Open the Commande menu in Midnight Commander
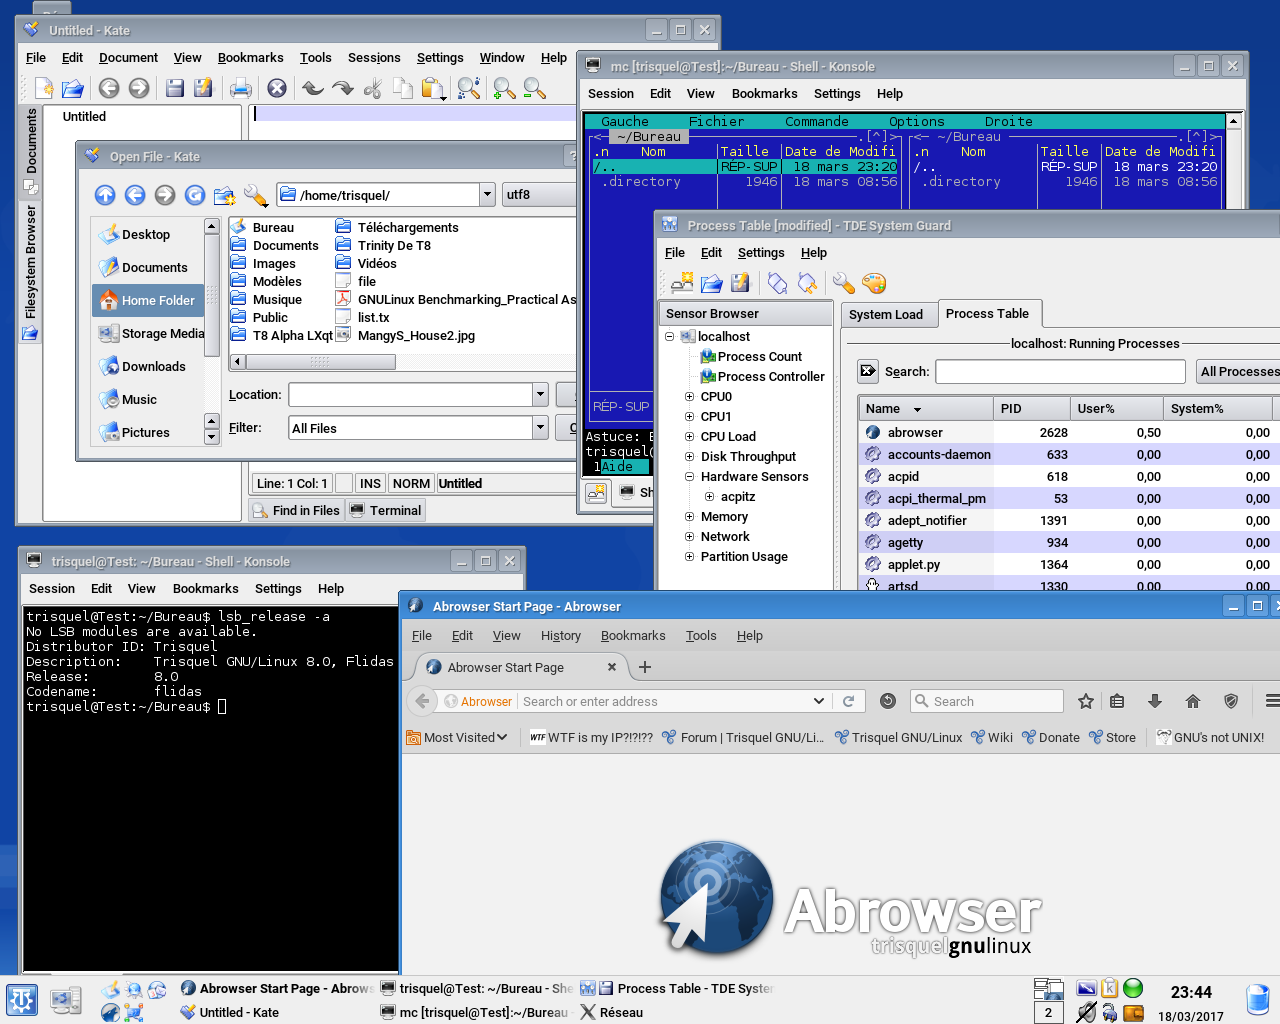1280x1024 pixels. (817, 122)
